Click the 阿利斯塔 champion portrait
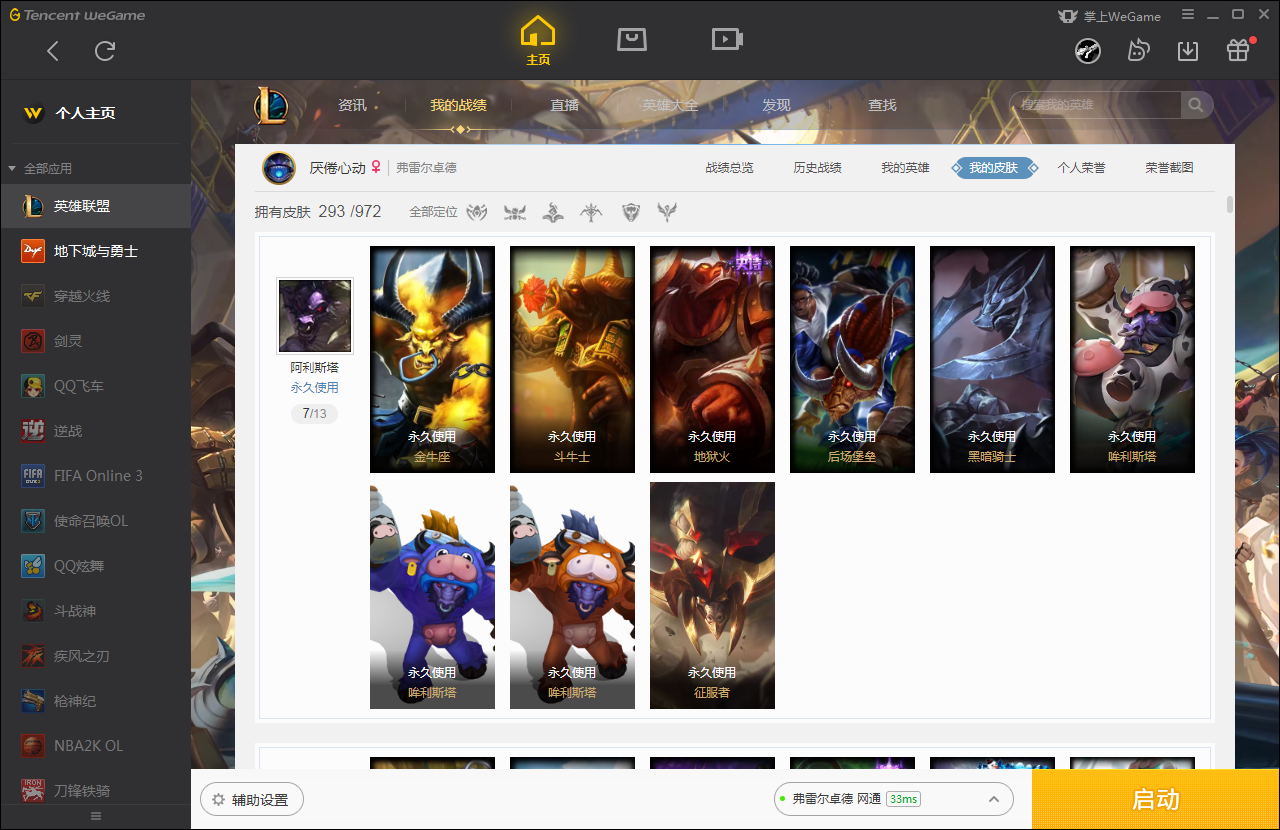The width and height of the screenshot is (1280, 830). click(x=315, y=315)
